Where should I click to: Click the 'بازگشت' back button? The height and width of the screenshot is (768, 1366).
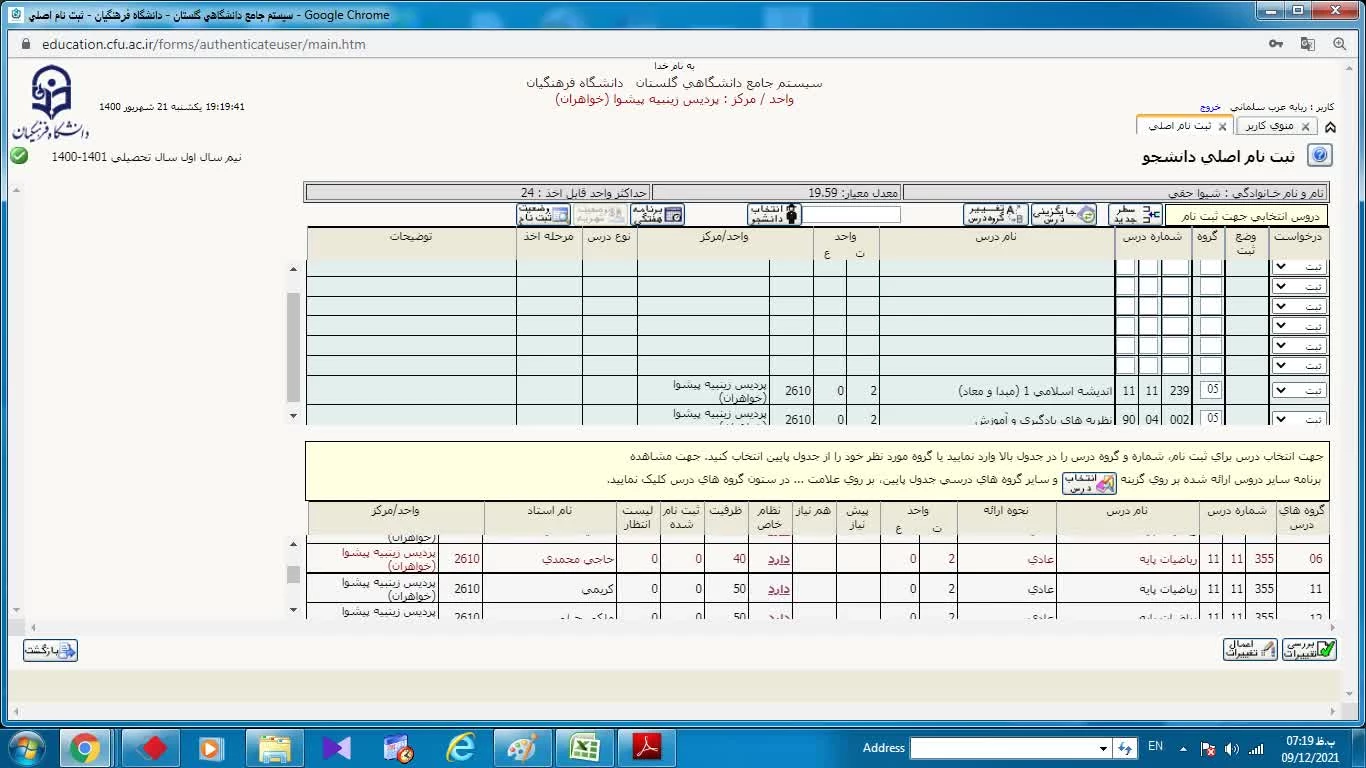pyautogui.click(x=51, y=651)
